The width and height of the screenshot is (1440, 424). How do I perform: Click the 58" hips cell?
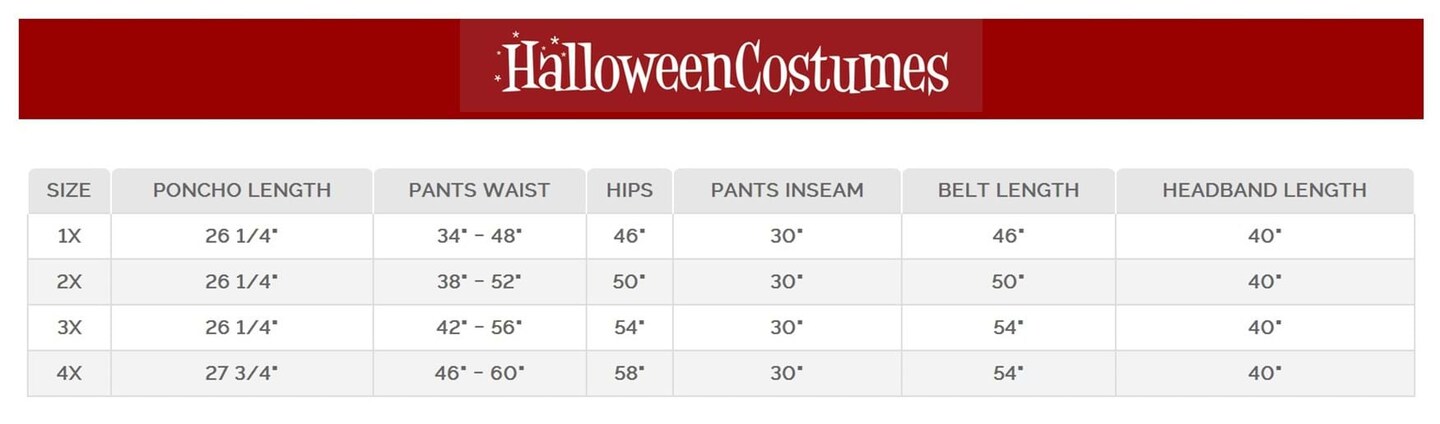point(629,373)
